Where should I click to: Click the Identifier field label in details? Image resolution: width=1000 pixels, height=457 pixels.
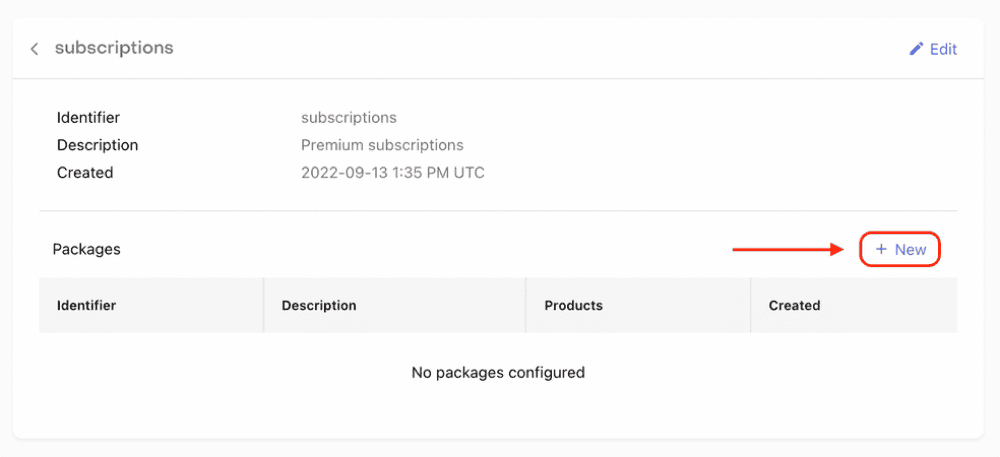pyautogui.click(x=88, y=118)
